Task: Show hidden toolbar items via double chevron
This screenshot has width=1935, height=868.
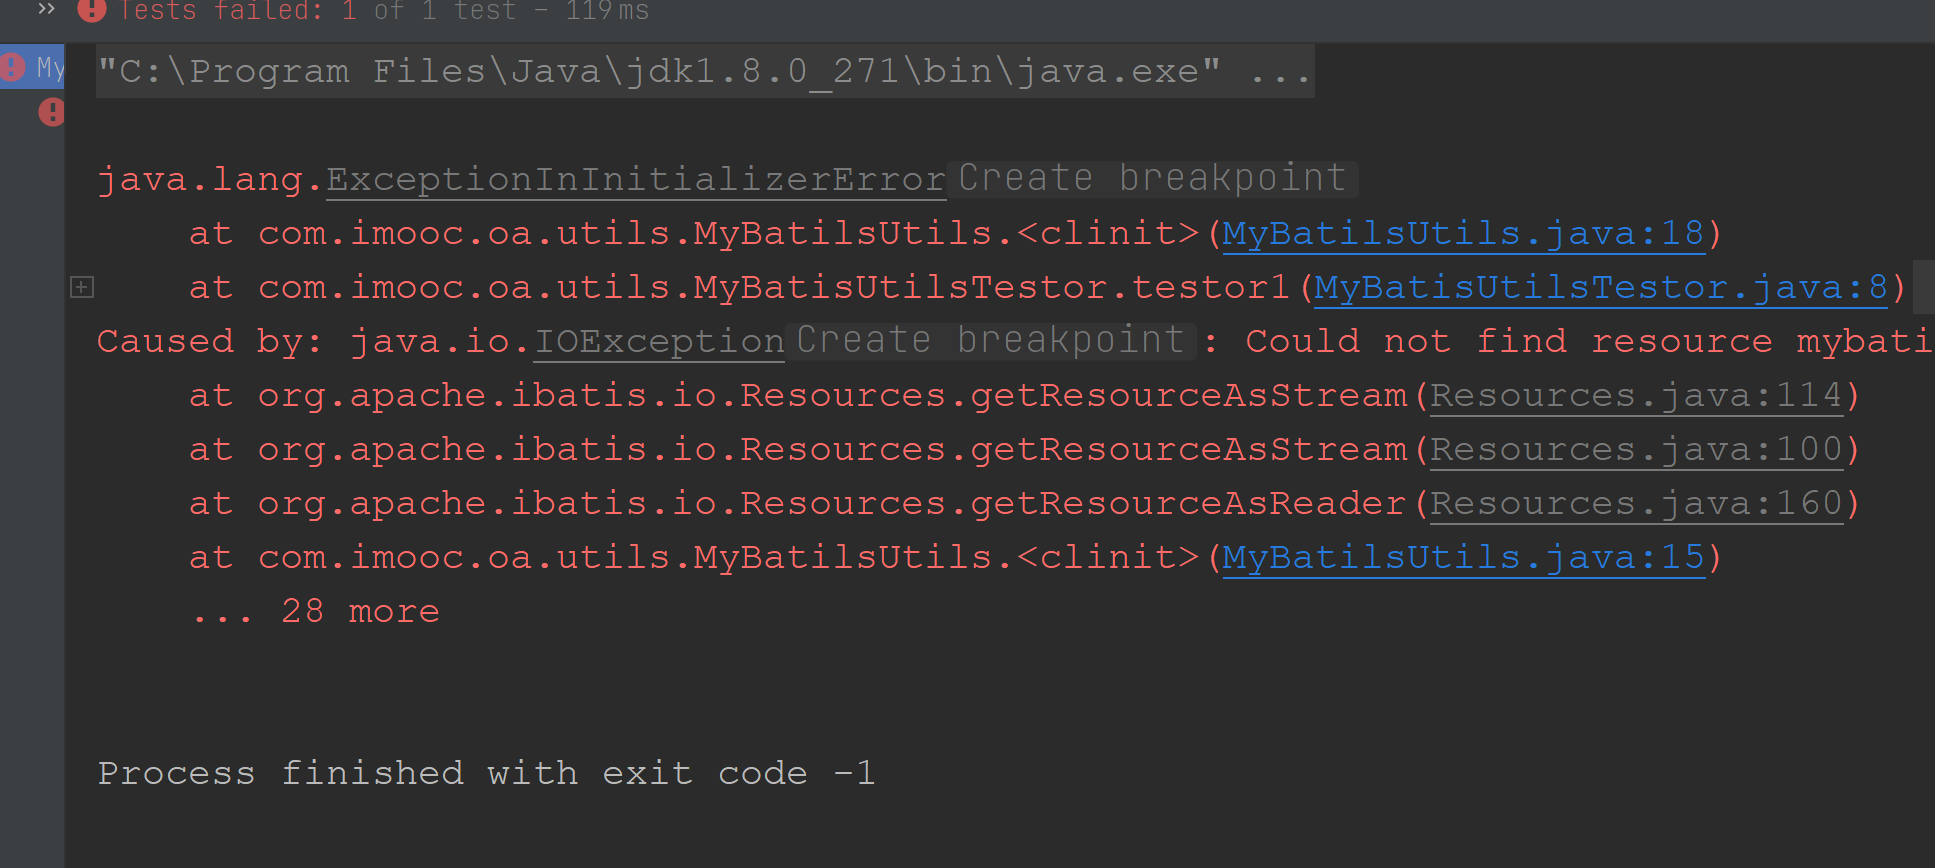Action: click(x=46, y=9)
